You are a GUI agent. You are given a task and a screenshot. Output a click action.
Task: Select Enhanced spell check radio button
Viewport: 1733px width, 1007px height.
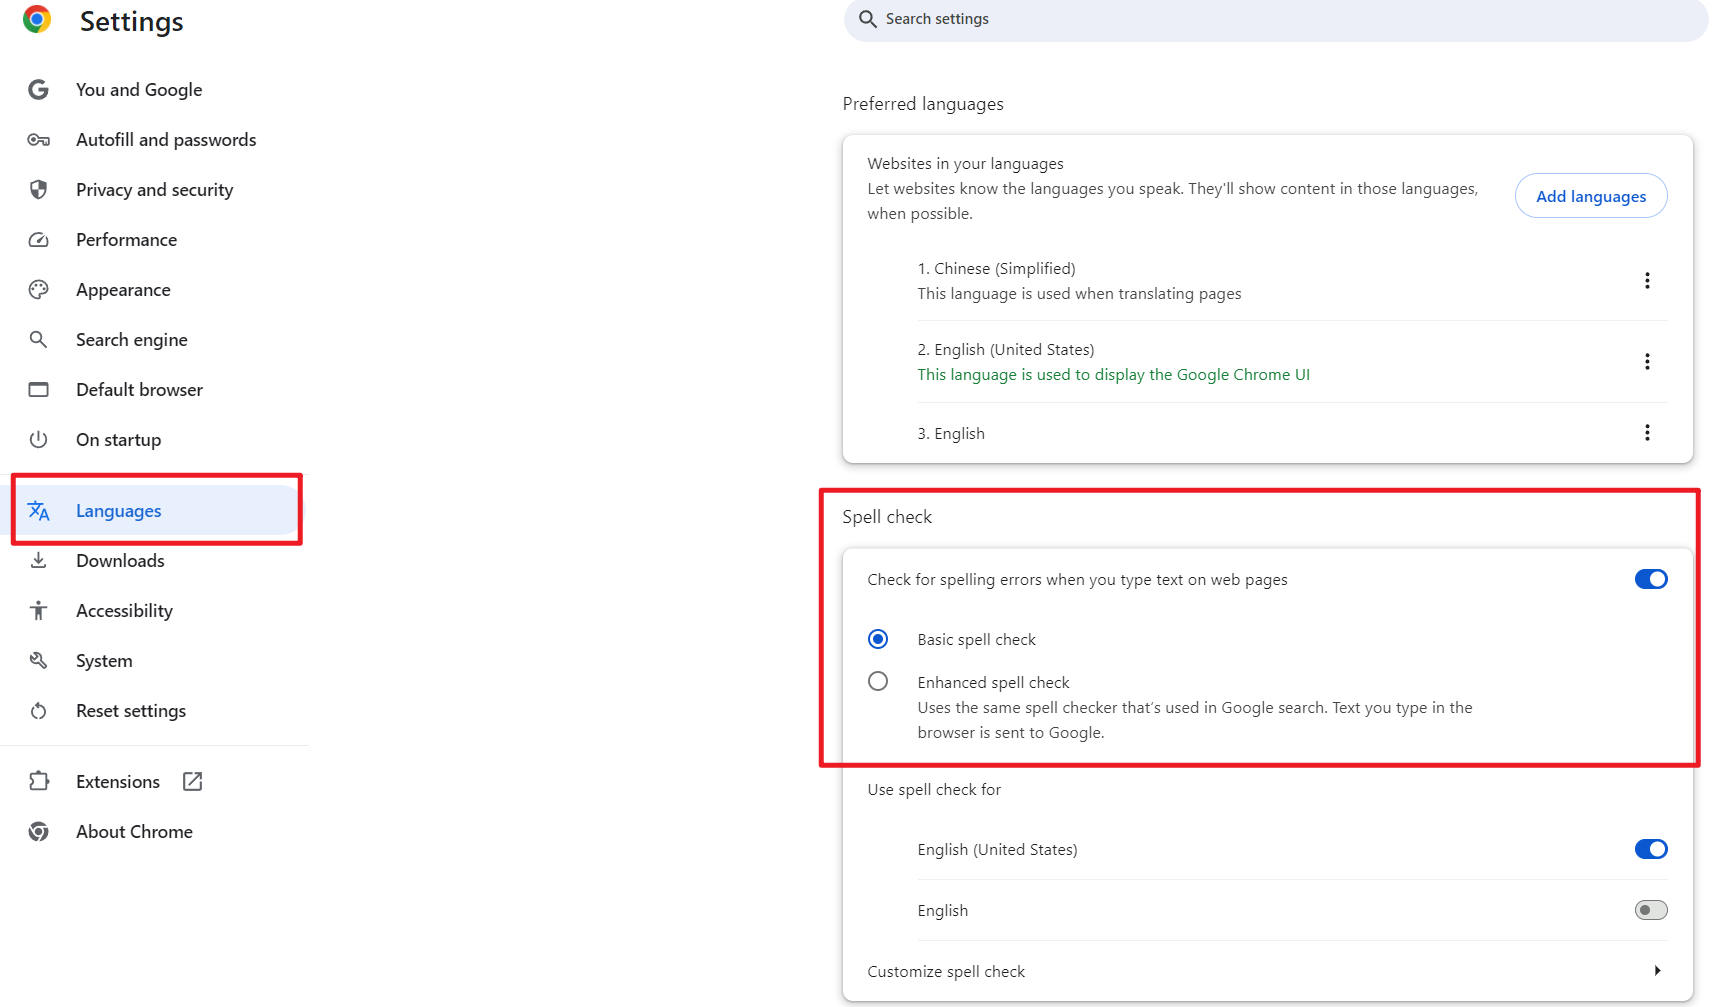tap(878, 682)
